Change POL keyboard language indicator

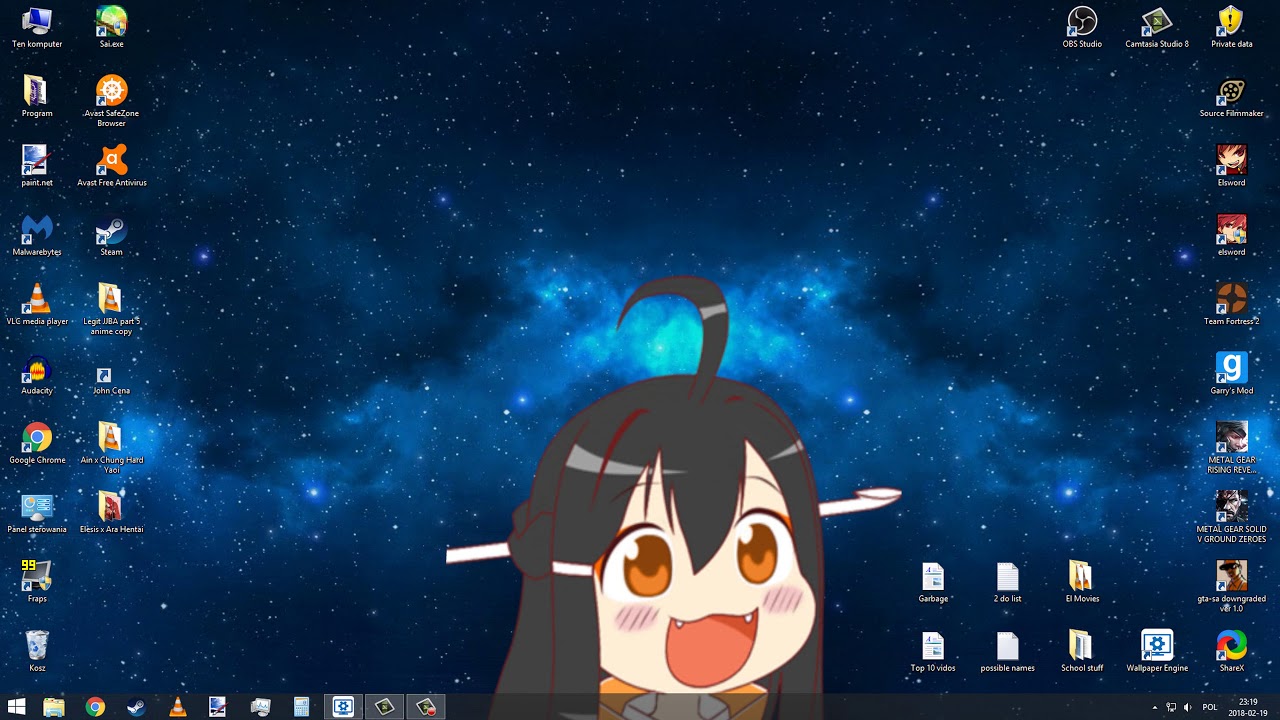click(x=1210, y=707)
